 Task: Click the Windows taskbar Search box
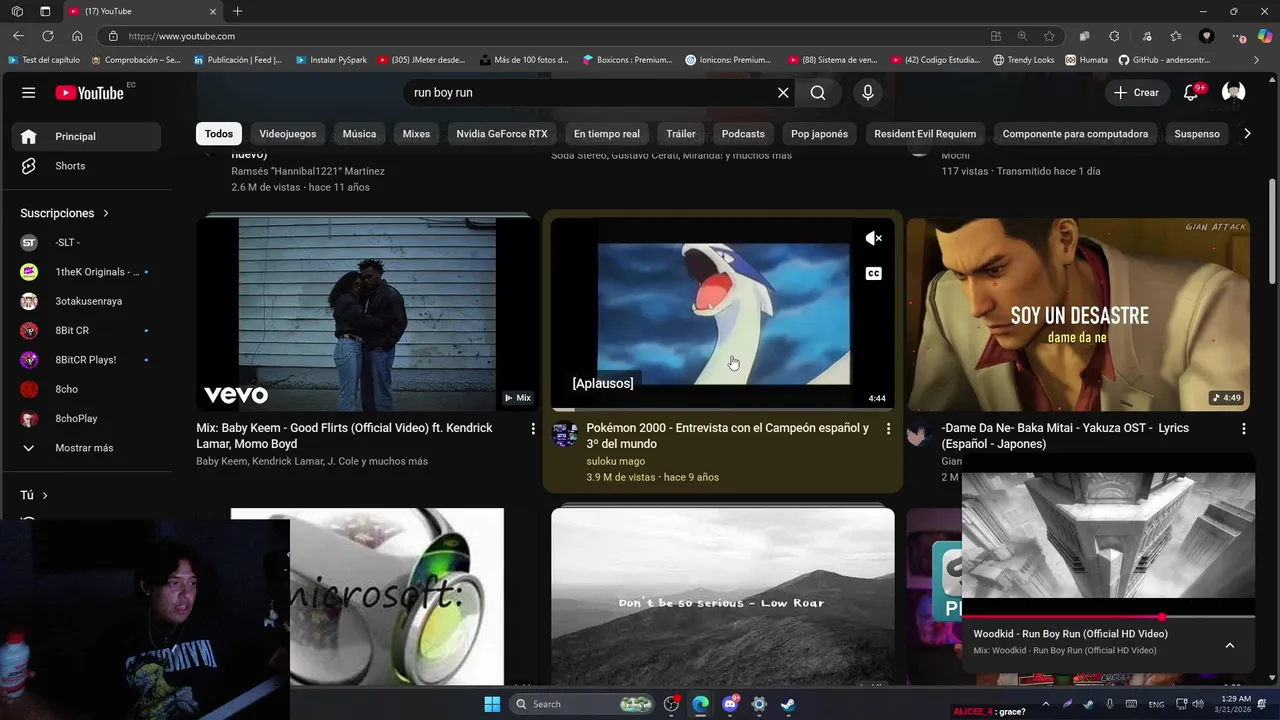(x=584, y=704)
